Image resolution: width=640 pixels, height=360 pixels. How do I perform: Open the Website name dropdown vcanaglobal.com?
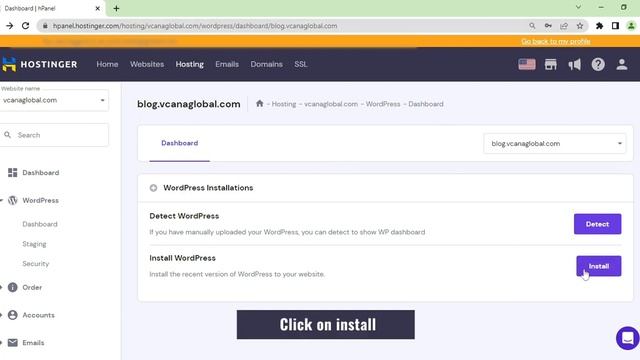pyautogui.click(x=54, y=100)
